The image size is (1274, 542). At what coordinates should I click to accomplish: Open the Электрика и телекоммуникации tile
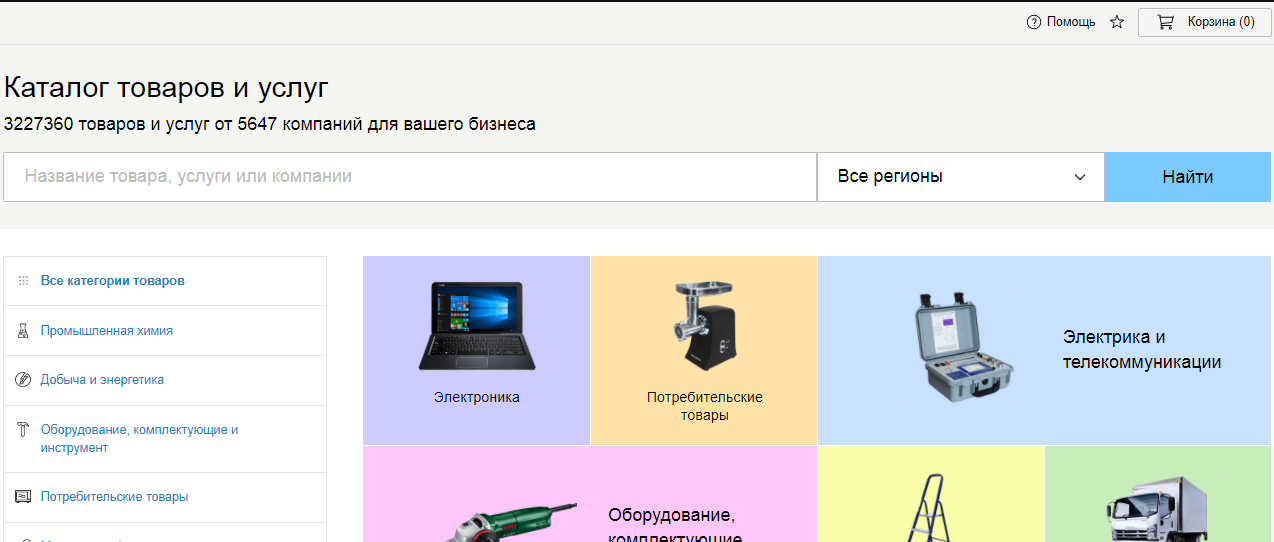1045,350
